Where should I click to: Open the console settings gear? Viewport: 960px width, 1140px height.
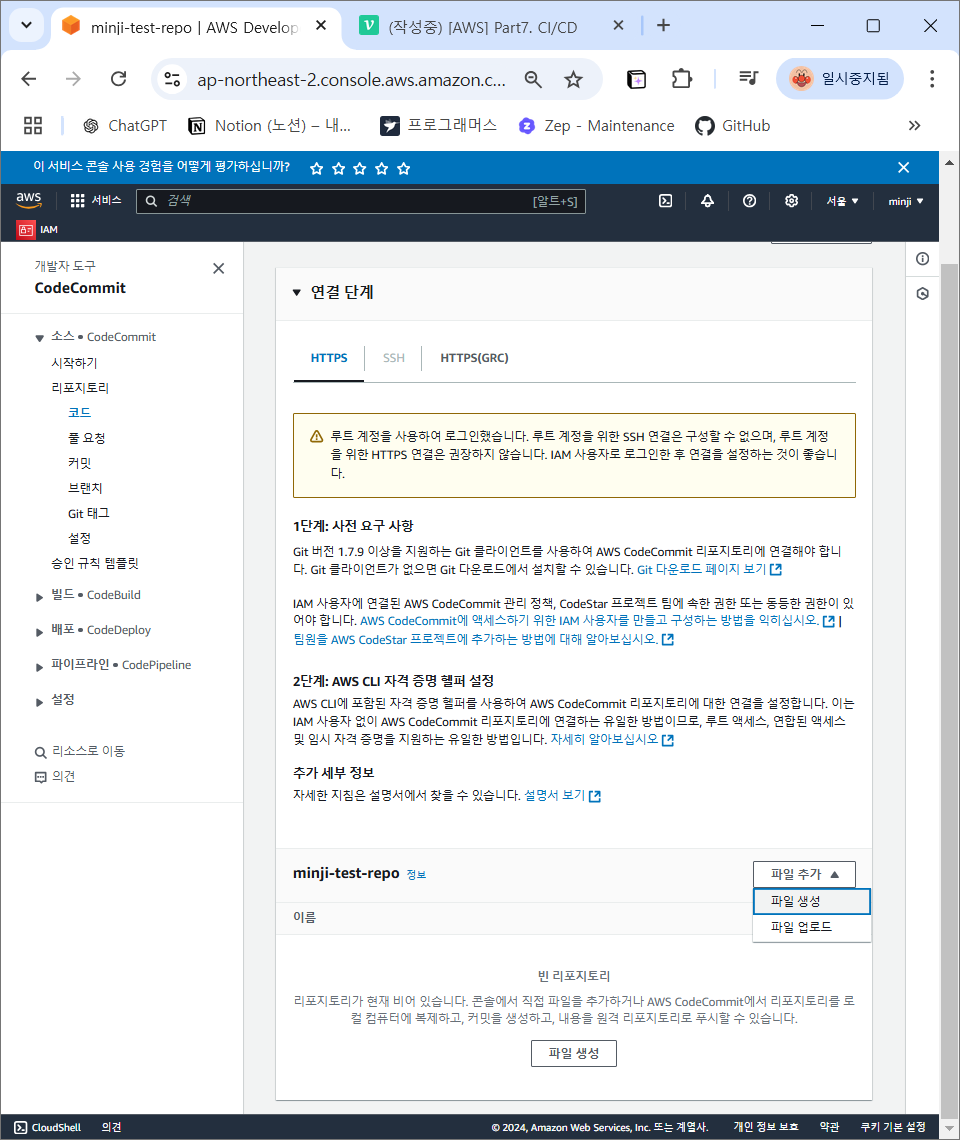point(791,201)
